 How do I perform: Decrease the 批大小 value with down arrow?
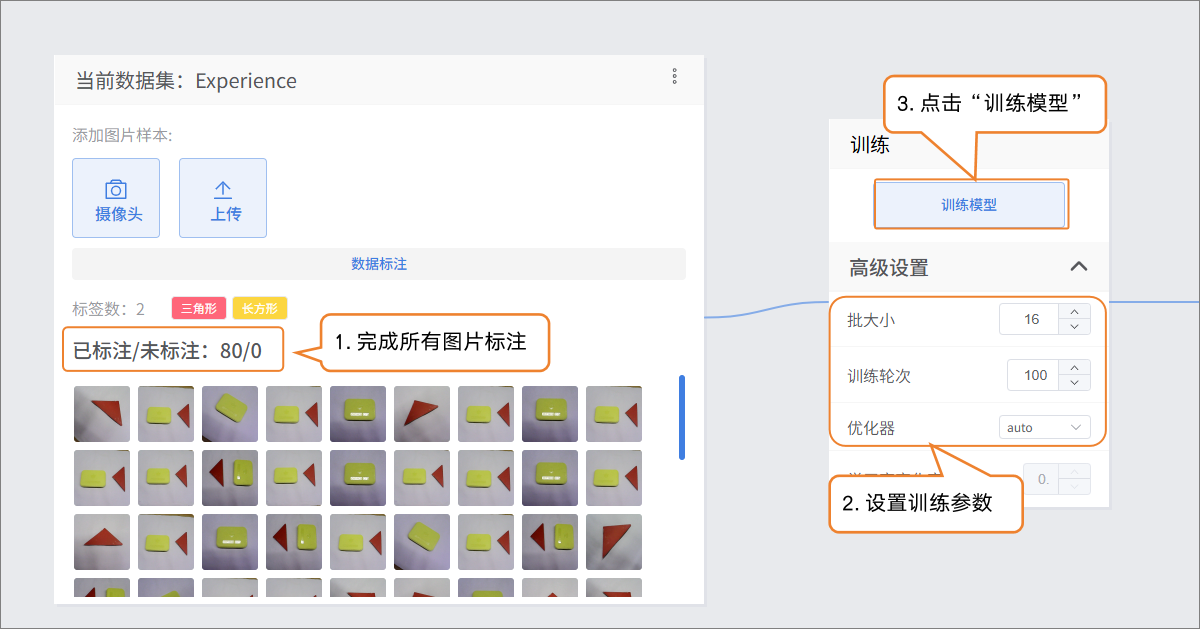click(1074, 327)
